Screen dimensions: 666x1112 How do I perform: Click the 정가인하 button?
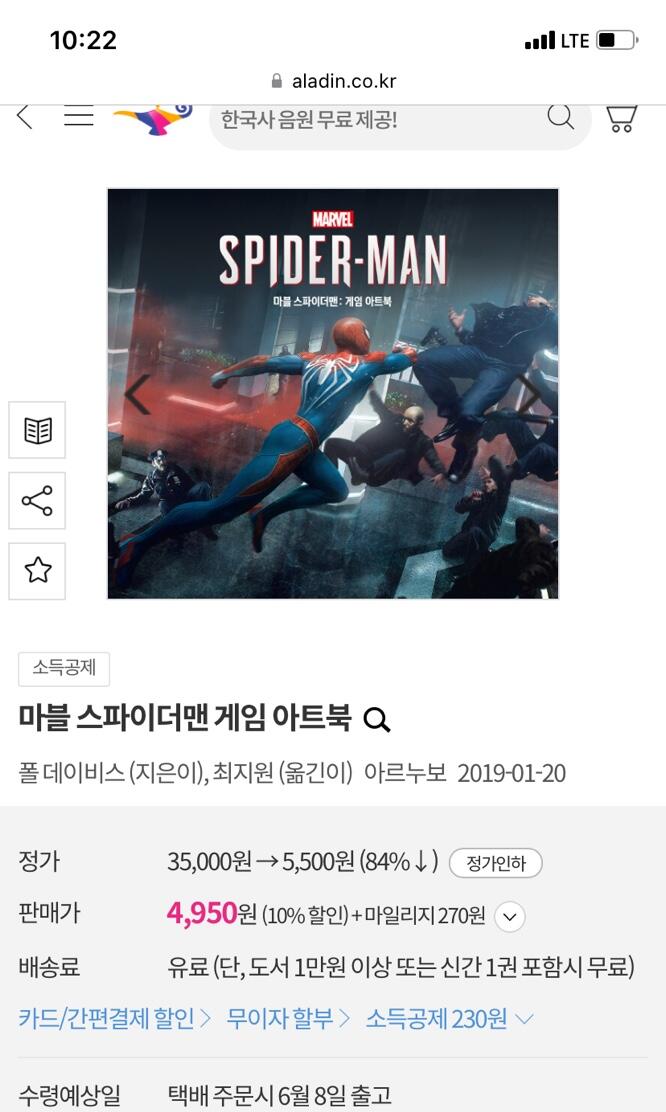click(x=496, y=863)
